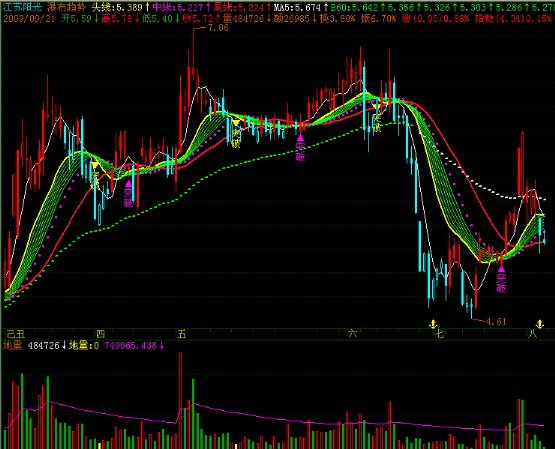Click the purple 749965.438 value
This screenshot has width=555, height=449.
click(x=131, y=345)
